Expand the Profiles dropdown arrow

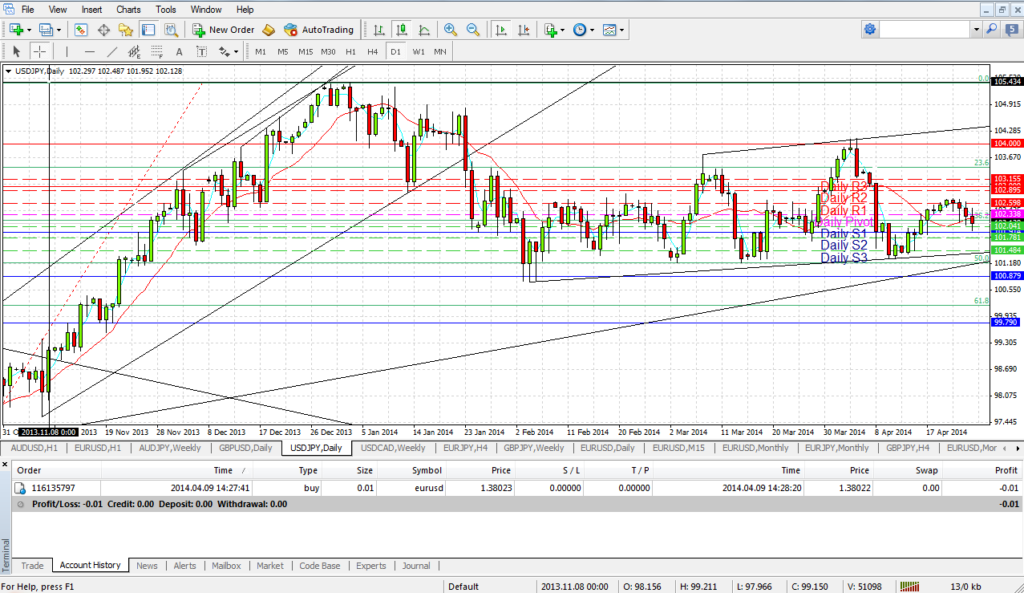pos(58,30)
